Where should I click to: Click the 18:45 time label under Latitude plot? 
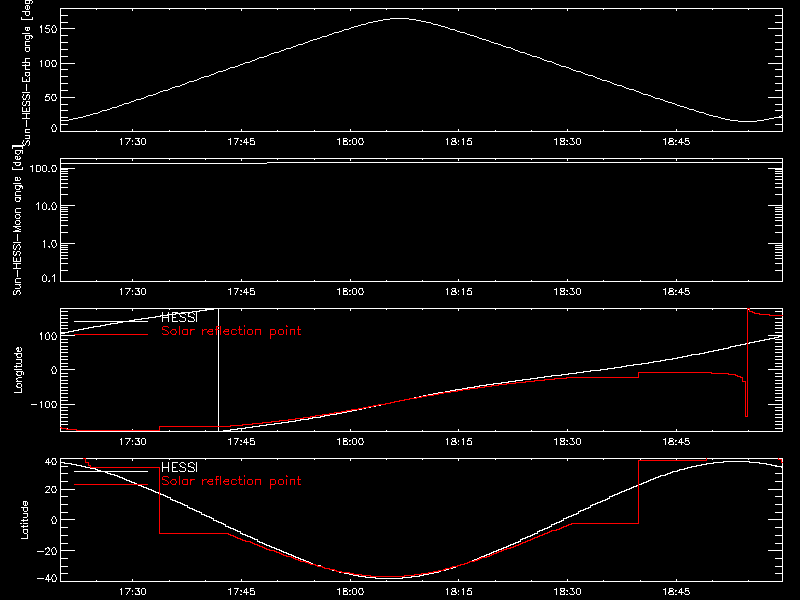click(676, 591)
